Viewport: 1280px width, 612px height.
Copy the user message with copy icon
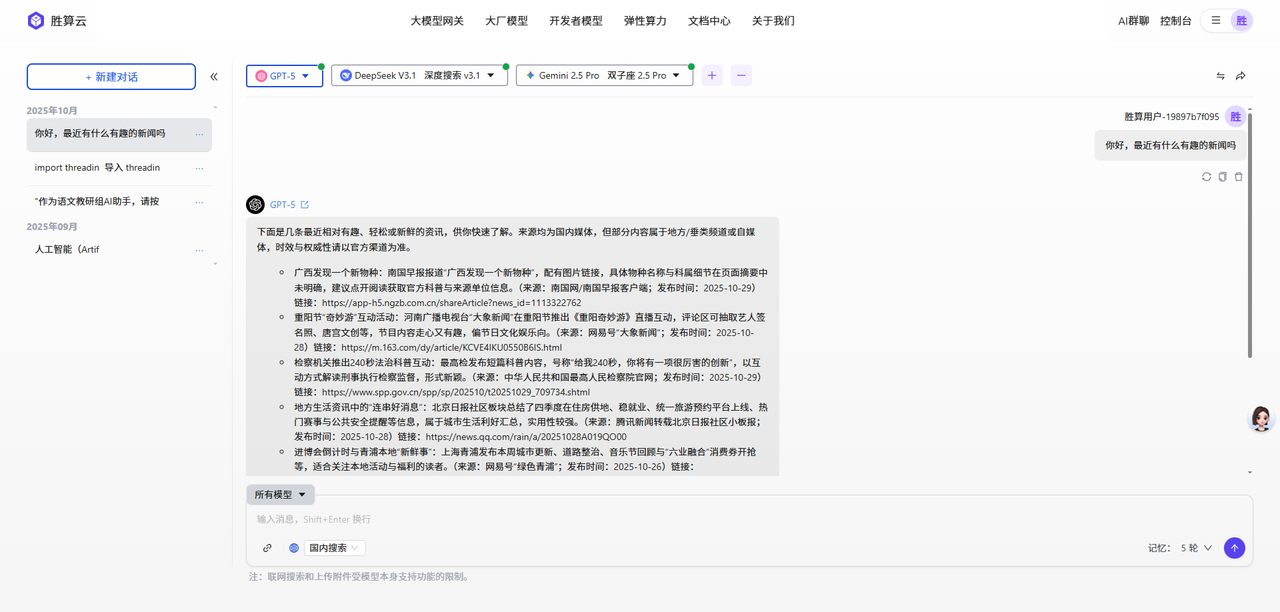click(x=1223, y=177)
